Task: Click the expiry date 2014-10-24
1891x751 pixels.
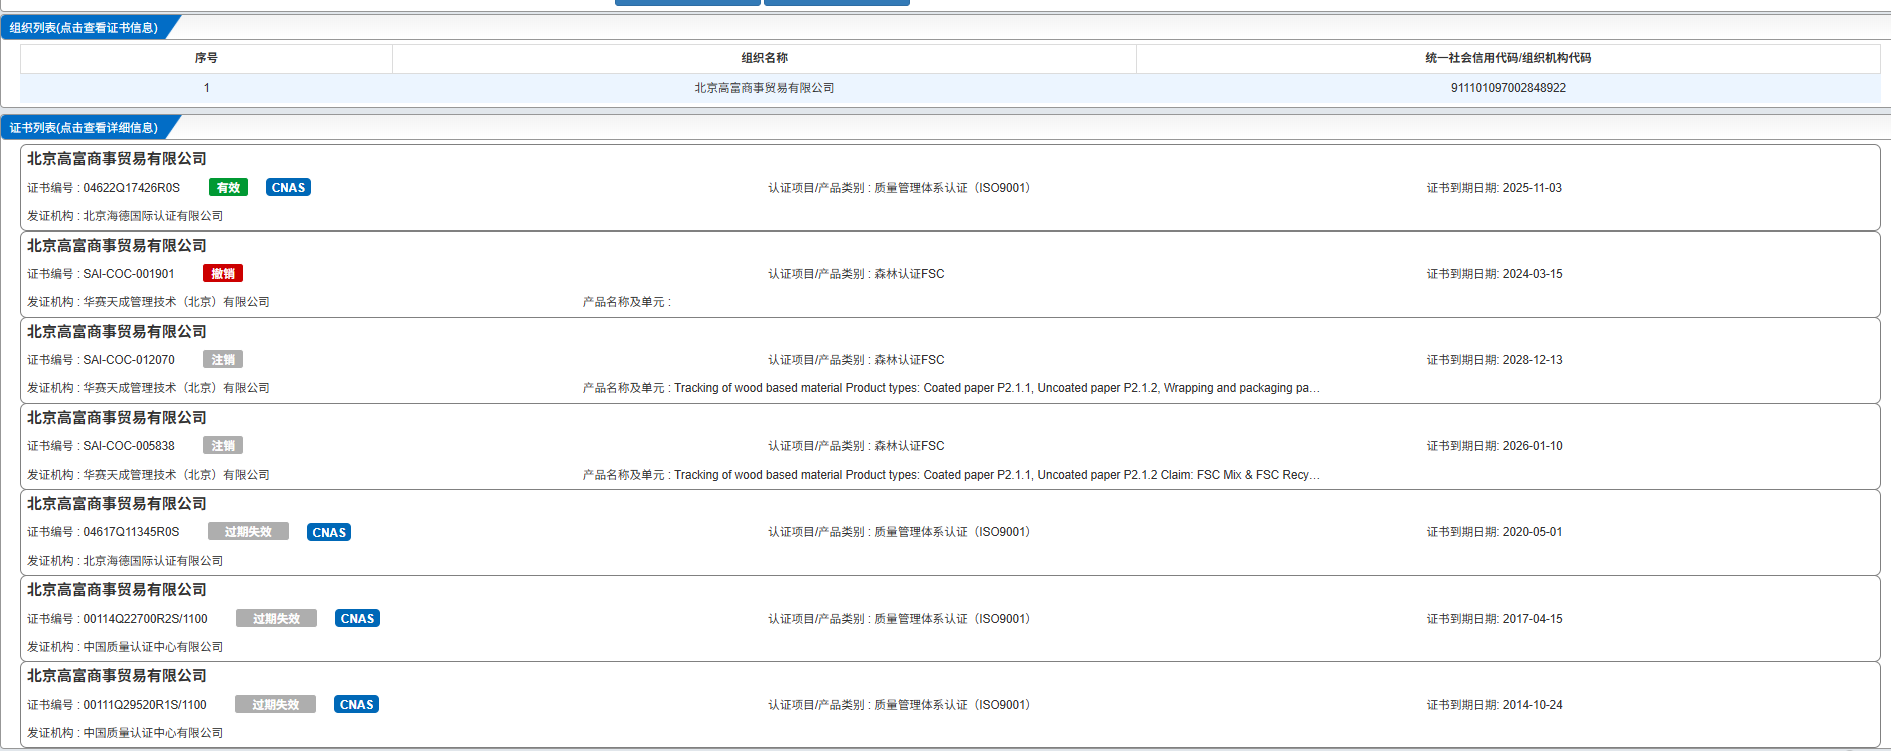Action: (x=1532, y=705)
